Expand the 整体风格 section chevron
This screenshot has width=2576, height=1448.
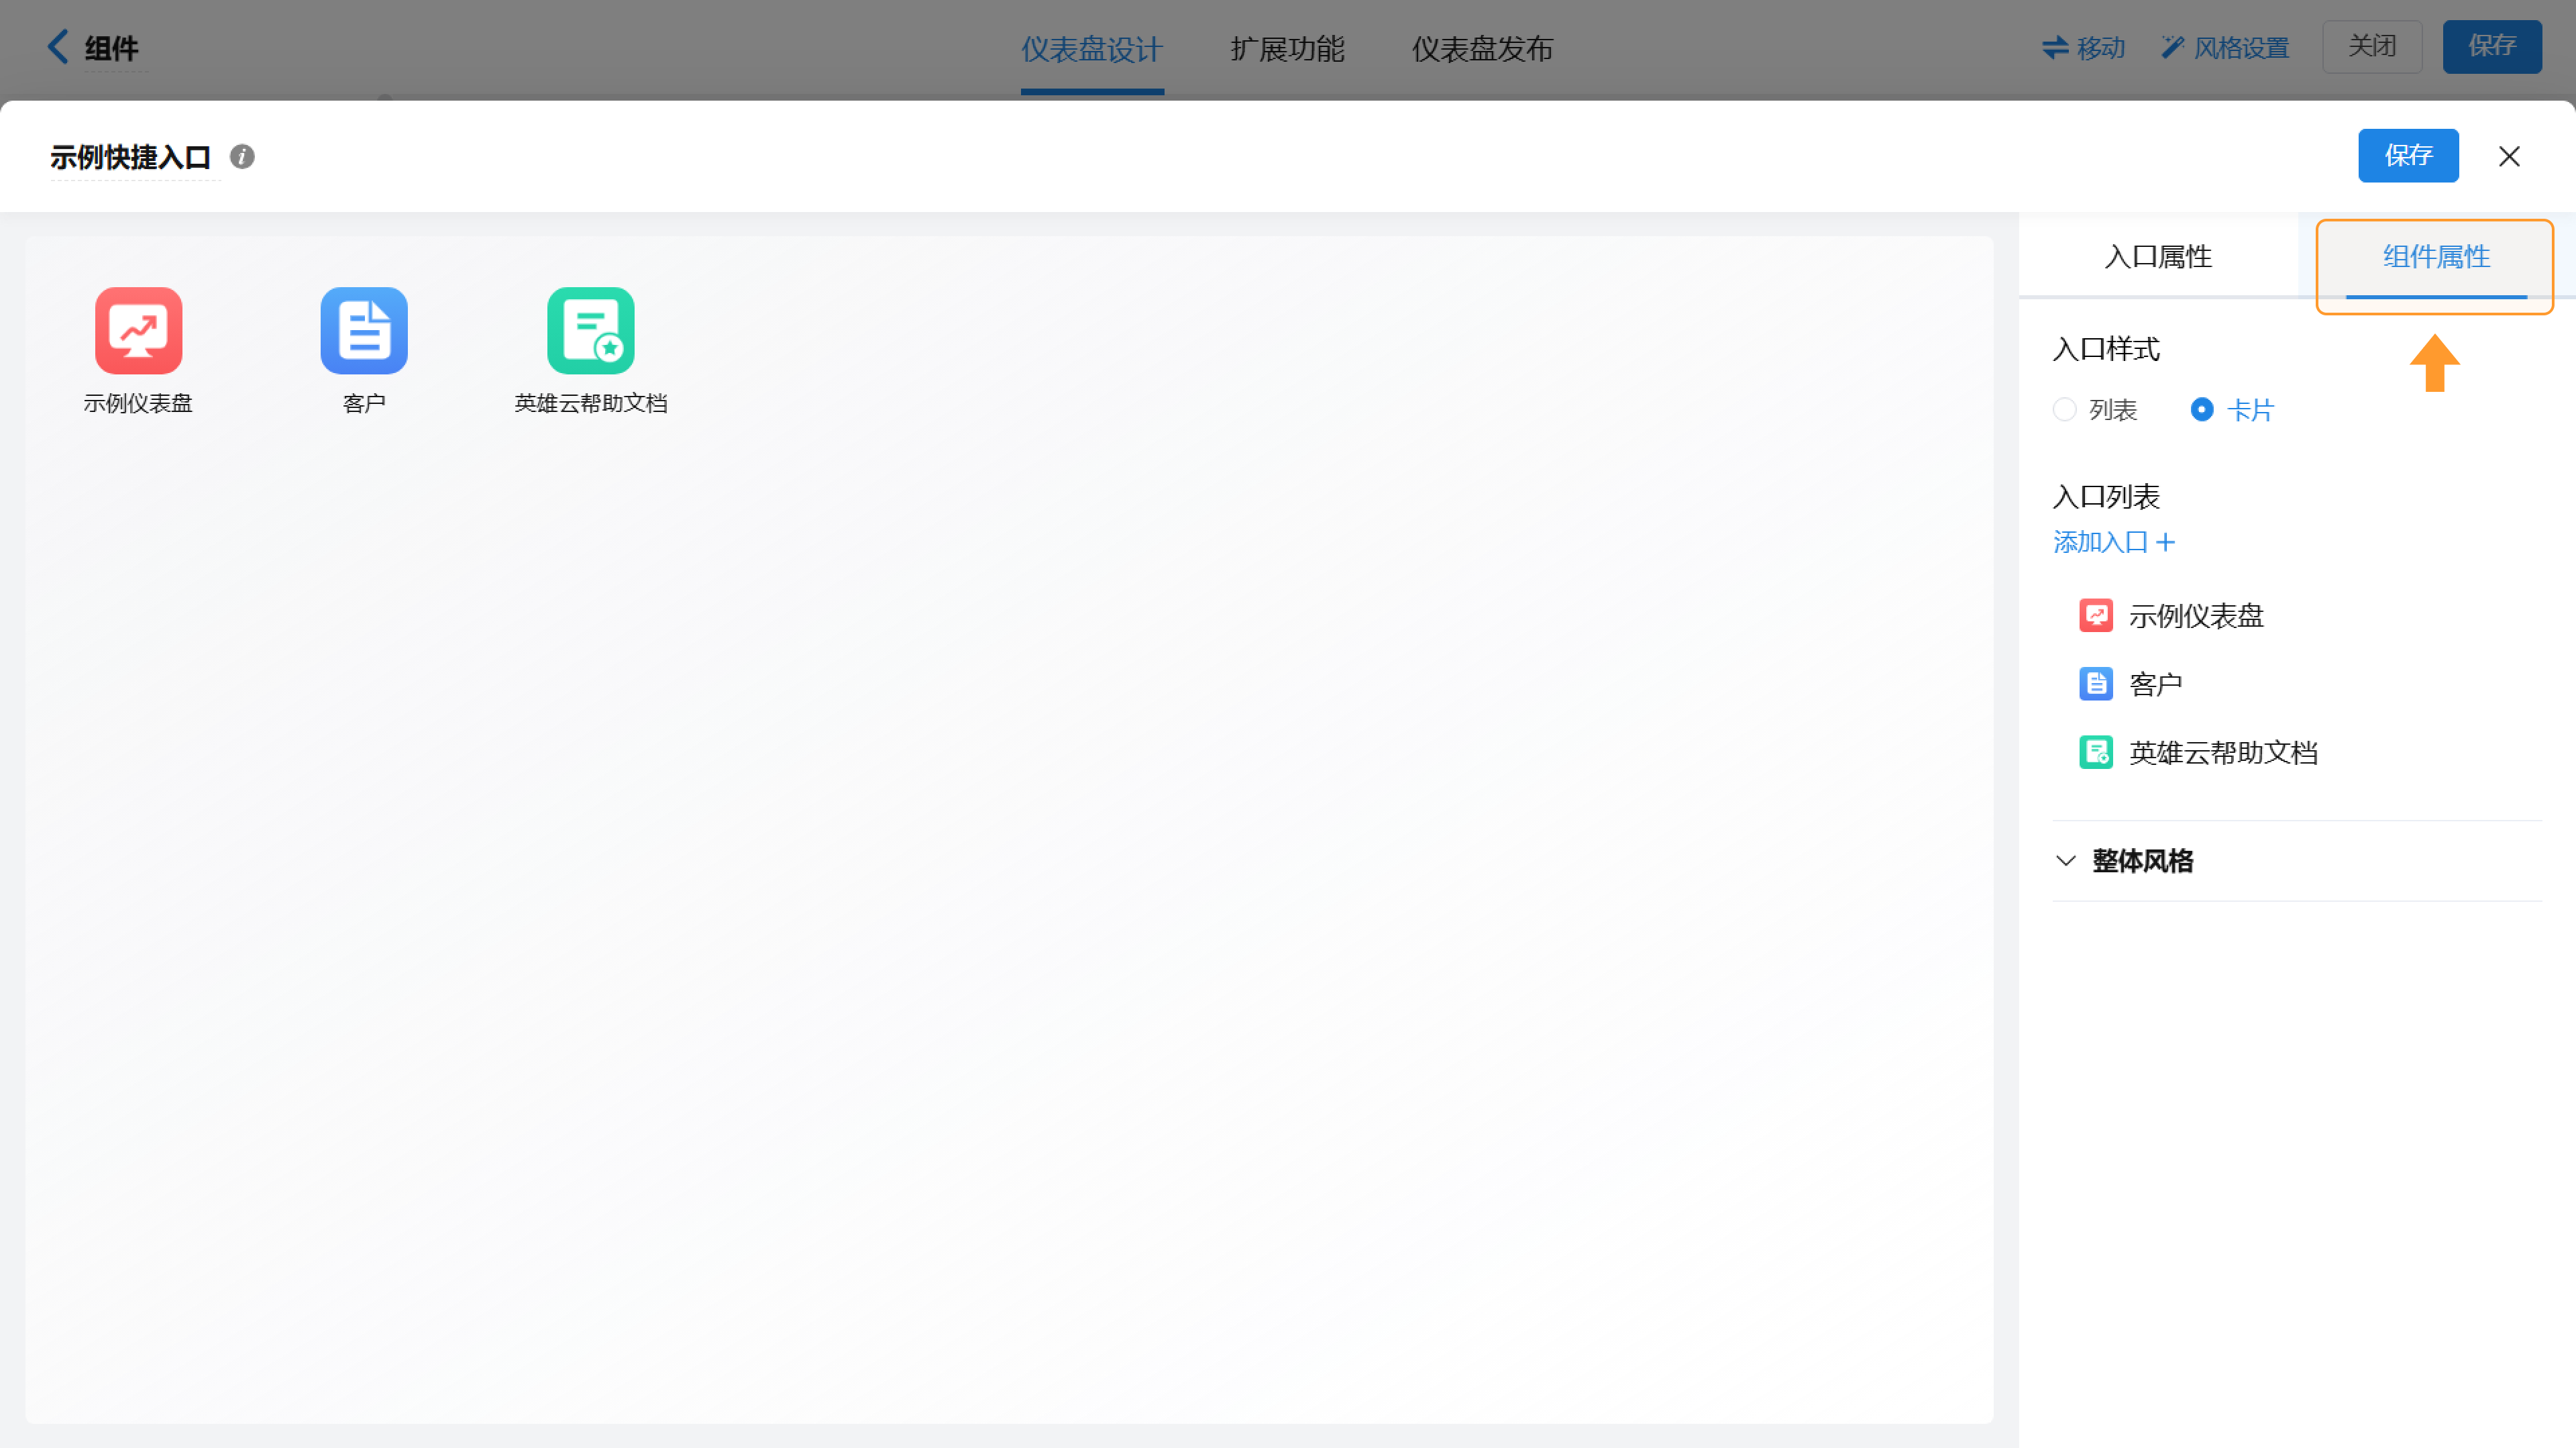pyautogui.click(x=2065, y=860)
